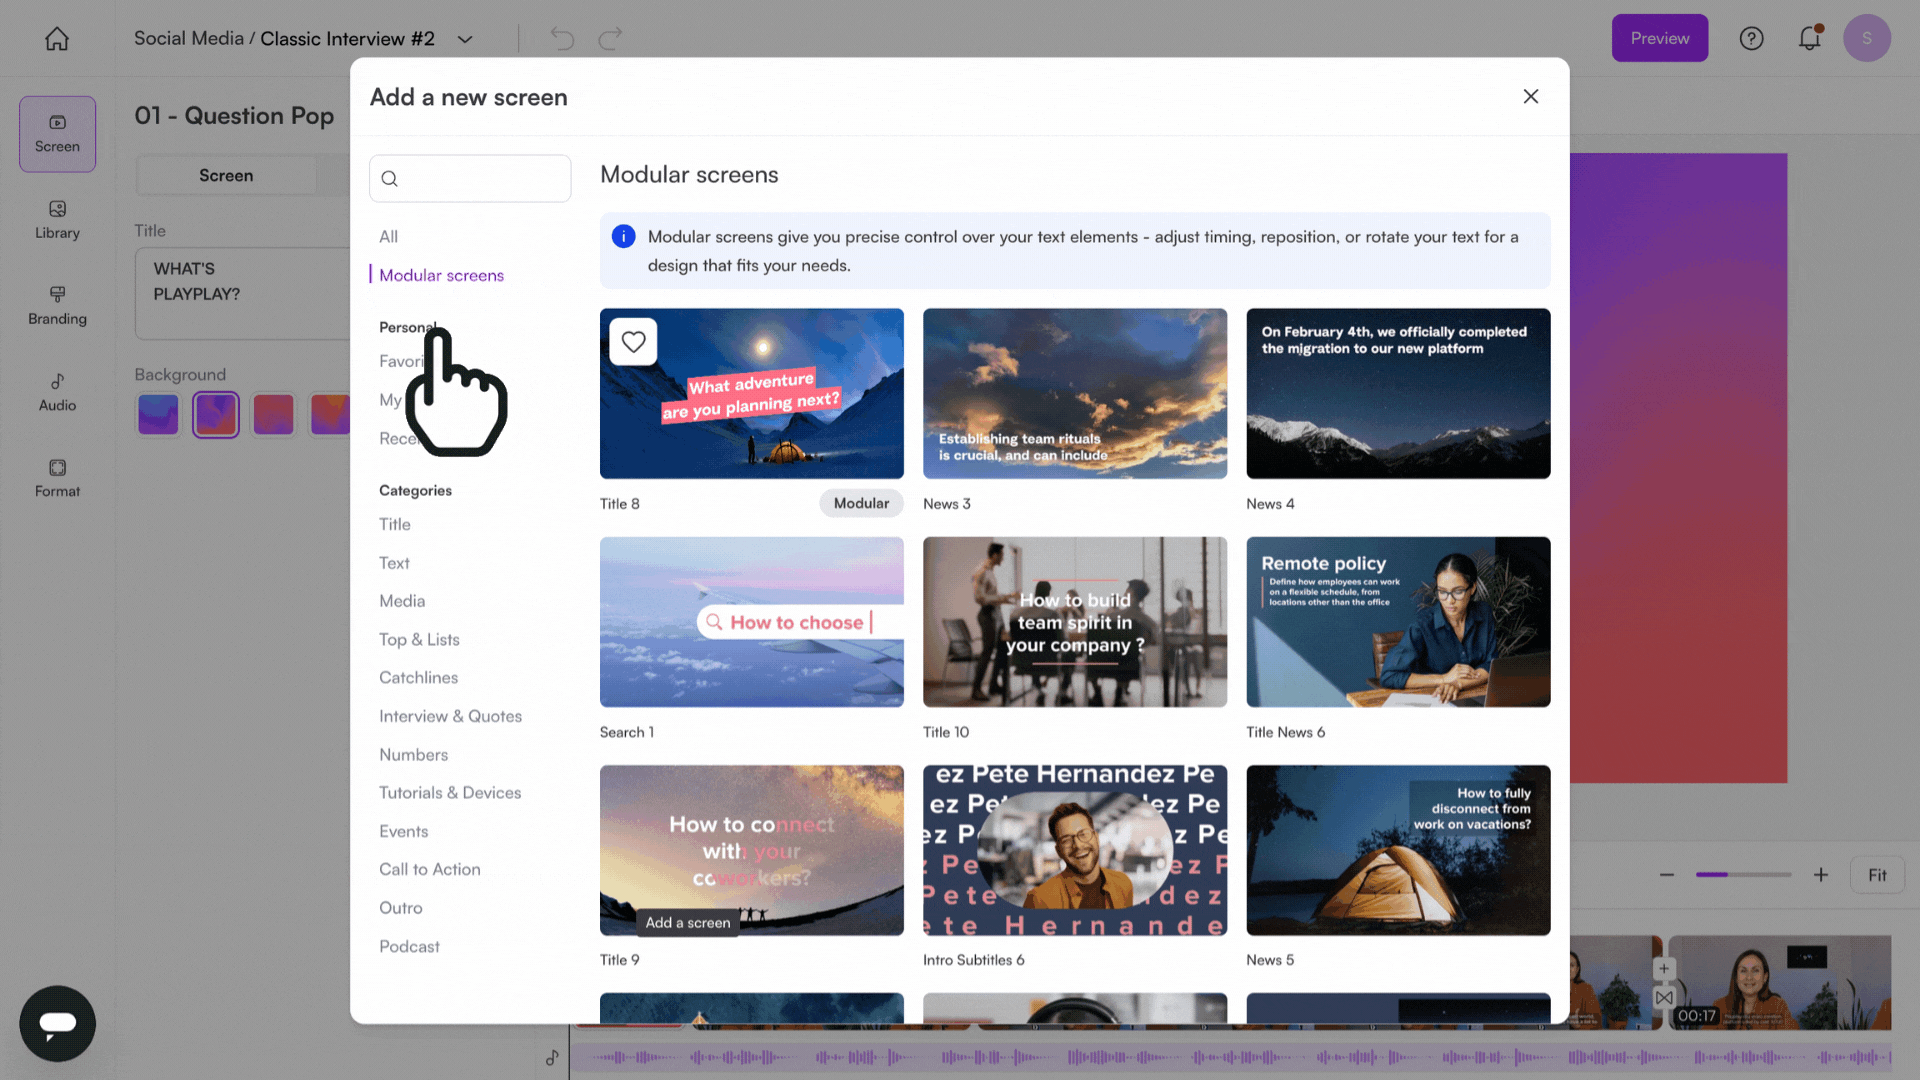1920x1080 pixels.
Task: Open the Branding sidebar panel
Action: (57, 305)
